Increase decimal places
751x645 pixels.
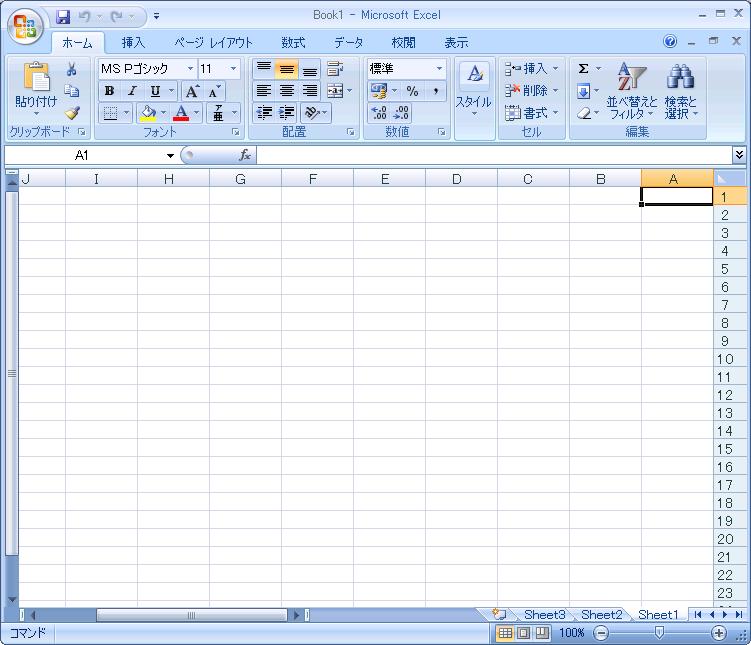[379, 113]
